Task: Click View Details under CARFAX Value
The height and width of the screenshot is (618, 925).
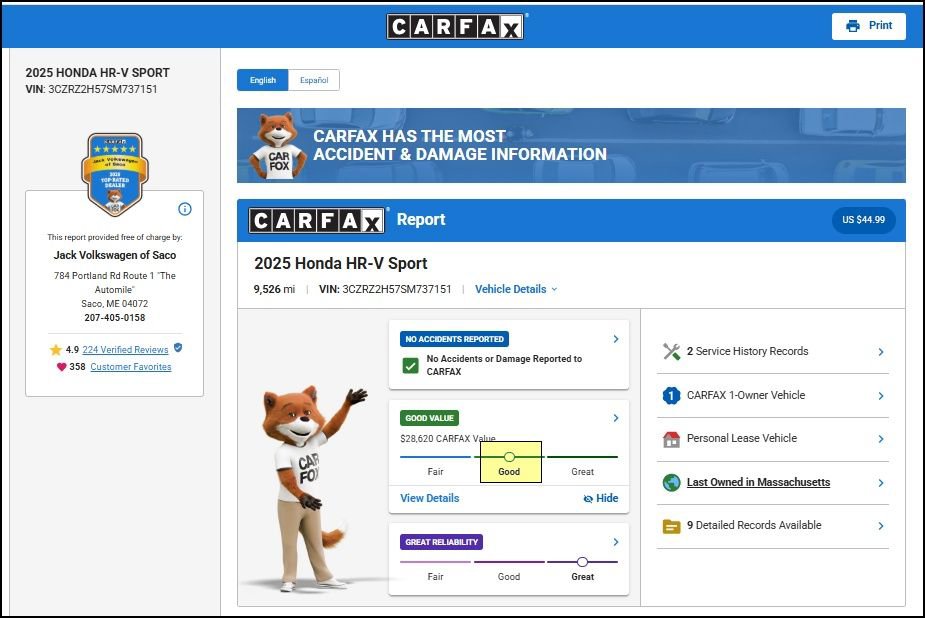Action: 429,498
